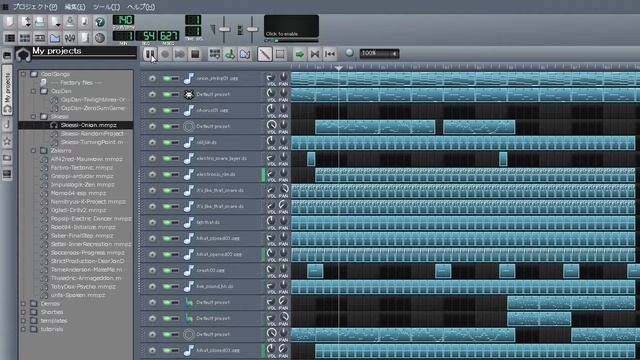Mute the crash02.ogg track

(x=167, y=270)
